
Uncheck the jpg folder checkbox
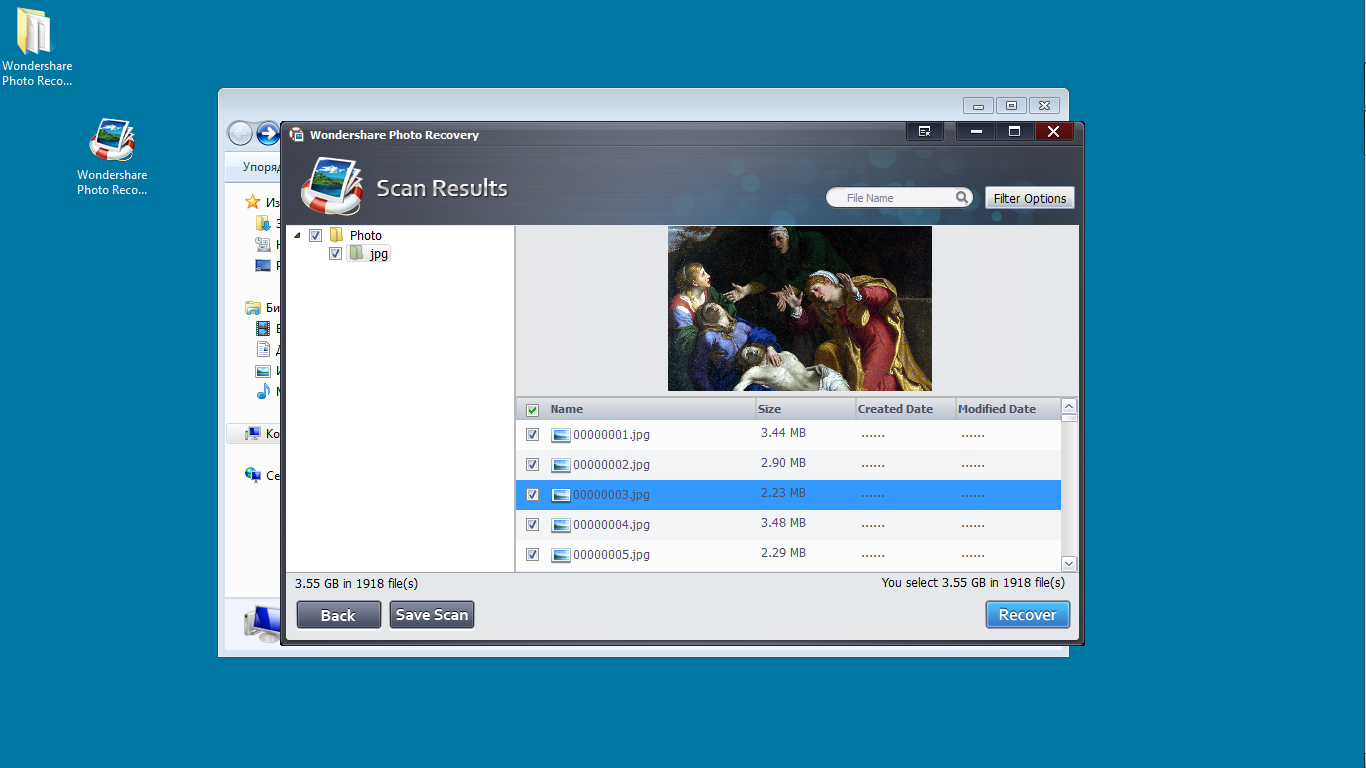(335, 254)
